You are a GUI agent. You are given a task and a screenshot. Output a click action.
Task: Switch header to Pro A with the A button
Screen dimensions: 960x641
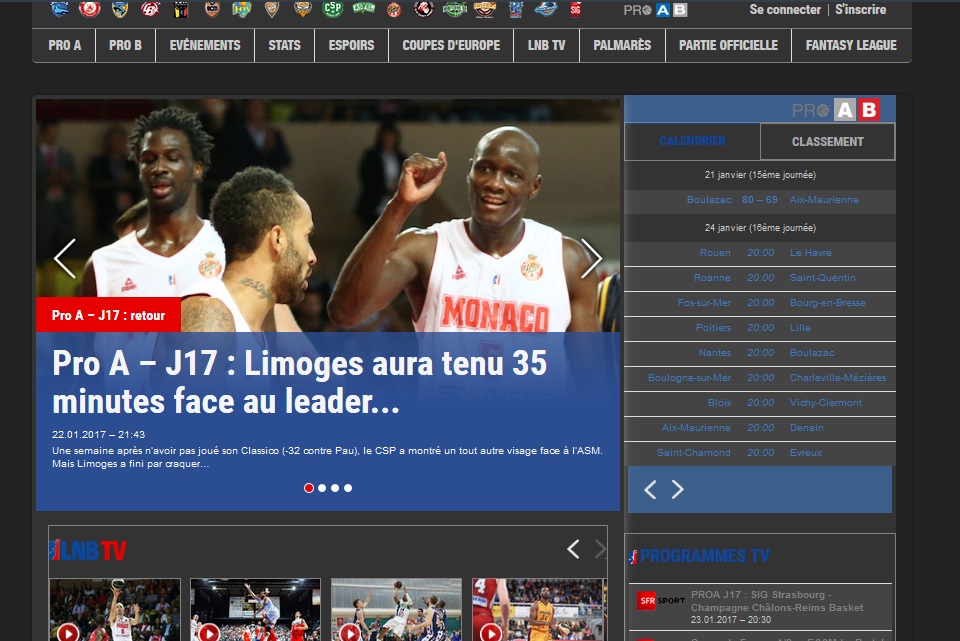pyautogui.click(x=662, y=10)
